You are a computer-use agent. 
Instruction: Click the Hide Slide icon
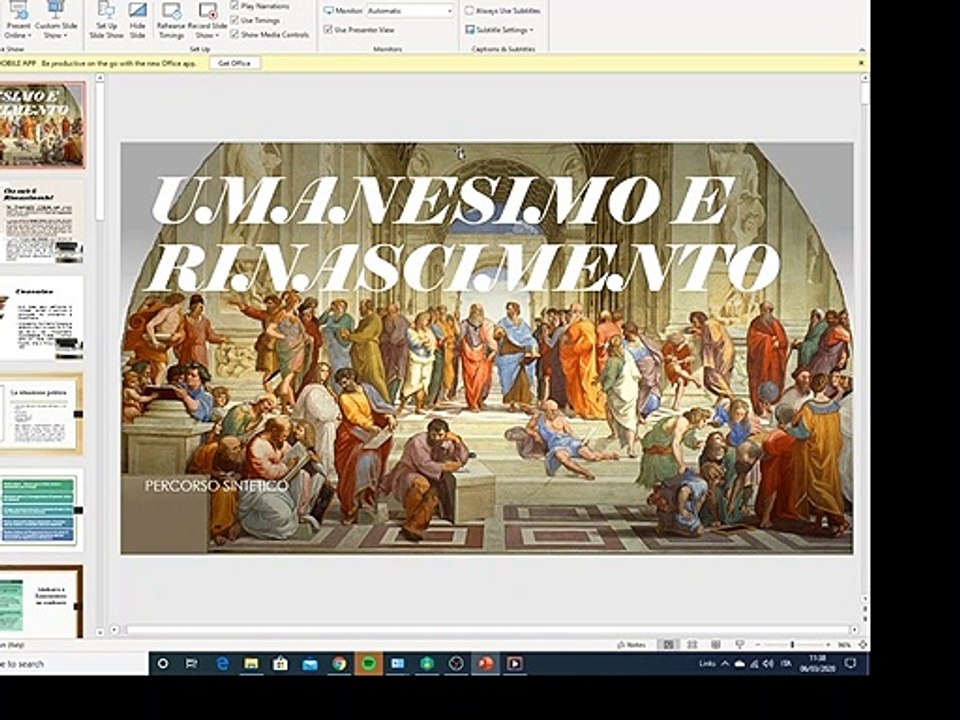click(x=137, y=11)
